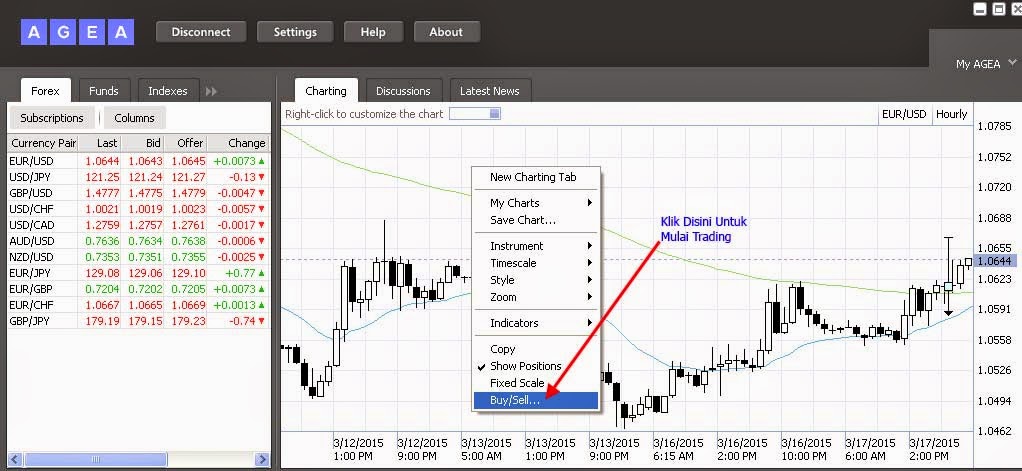Select the EUR/JPY currency pair
Viewport: 1022px width, 471px height.
(30, 273)
